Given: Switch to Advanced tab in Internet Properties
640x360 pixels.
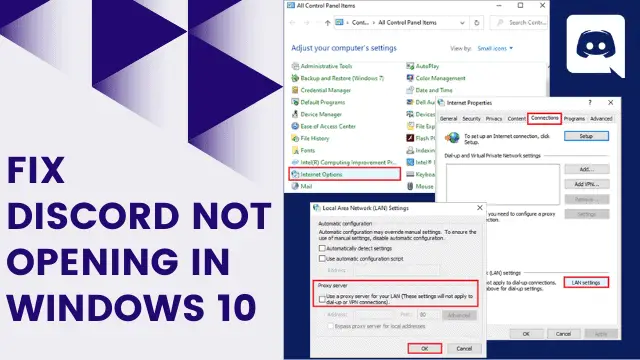Looking at the screenshot, I should coord(601,119).
